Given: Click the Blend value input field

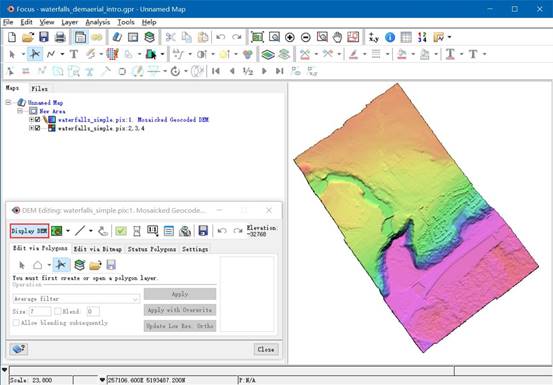Looking at the screenshot, I should pos(93,311).
